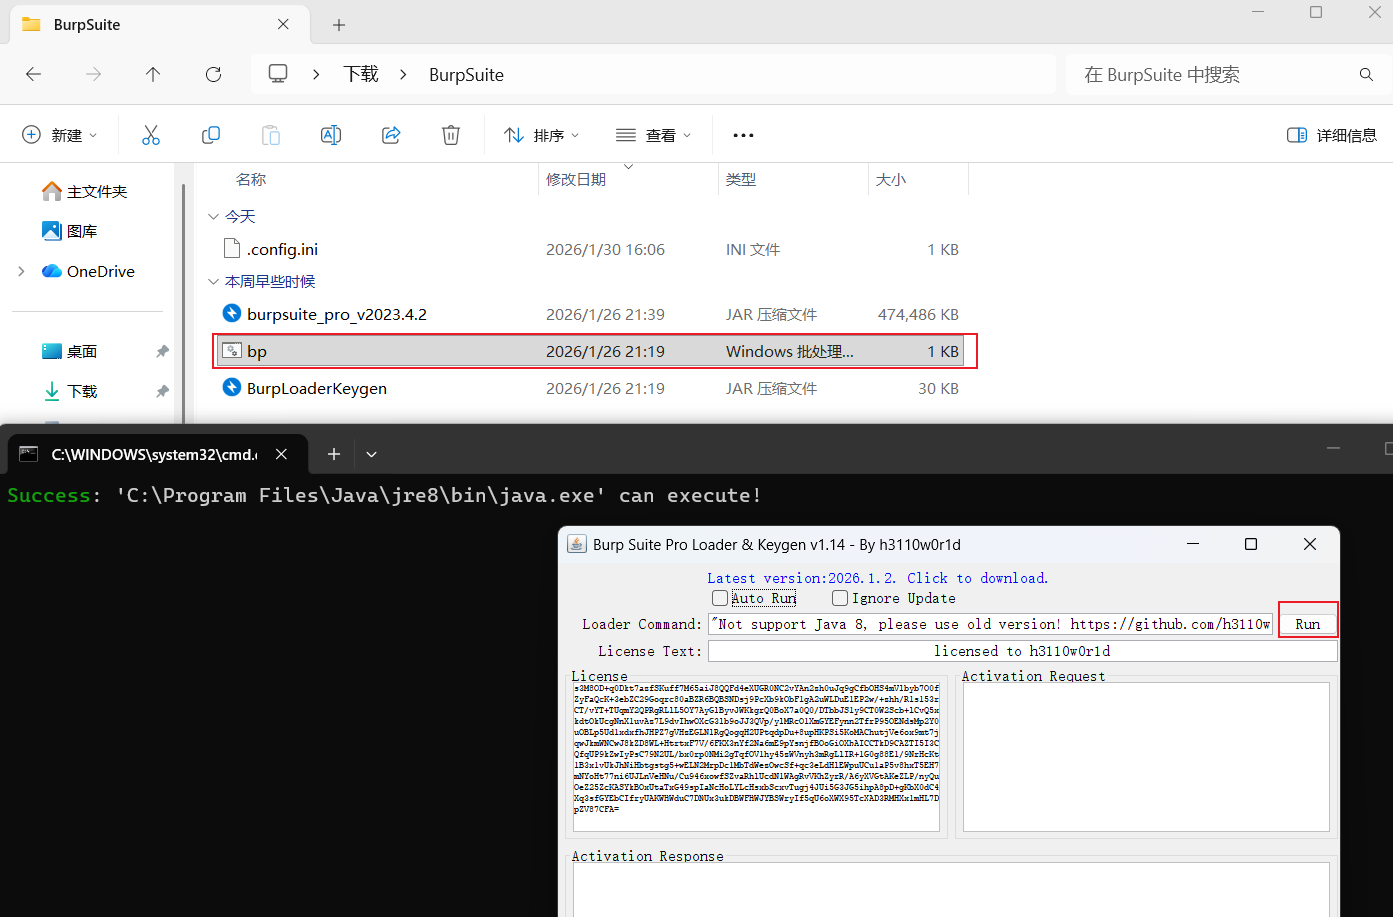Expand the OneDrive tree node
Screen dimensions: 1393x917
pos(22,271)
